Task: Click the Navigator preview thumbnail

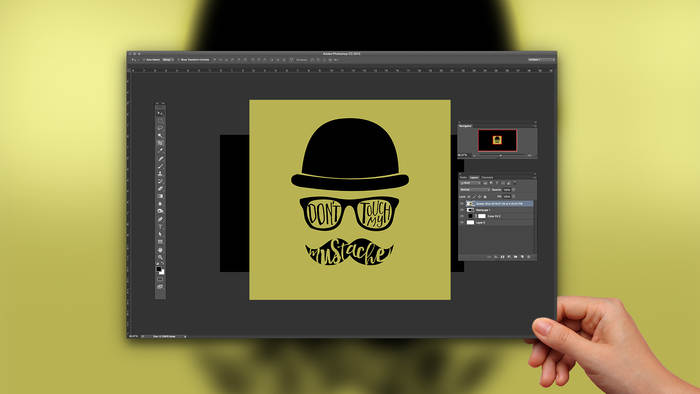Action: click(497, 140)
